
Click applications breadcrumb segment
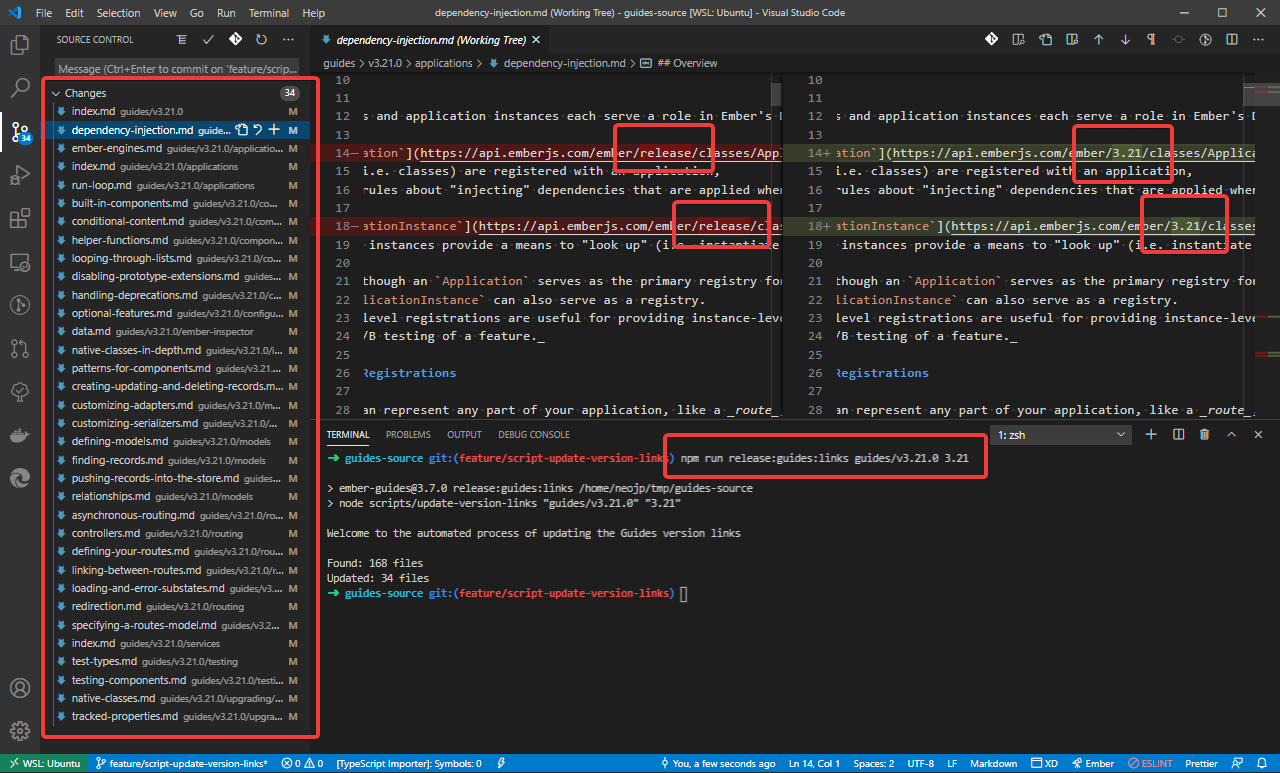tap(443, 63)
